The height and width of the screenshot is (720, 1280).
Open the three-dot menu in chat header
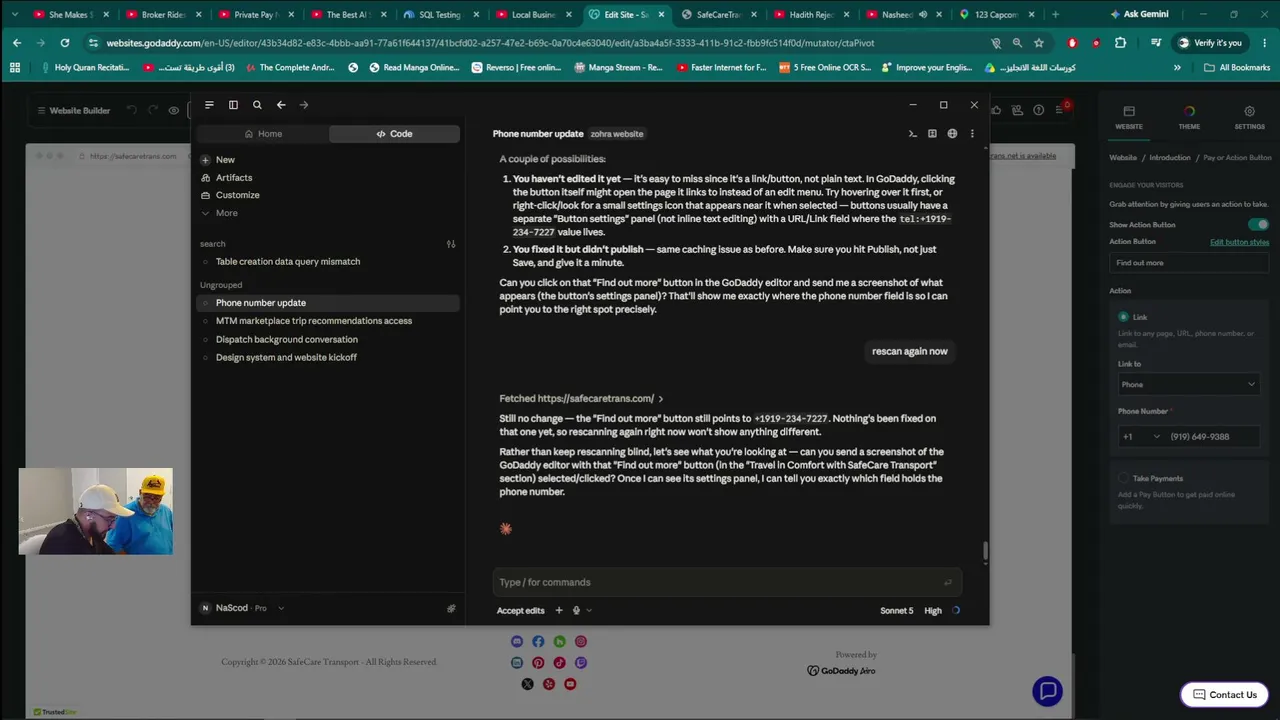(x=972, y=134)
